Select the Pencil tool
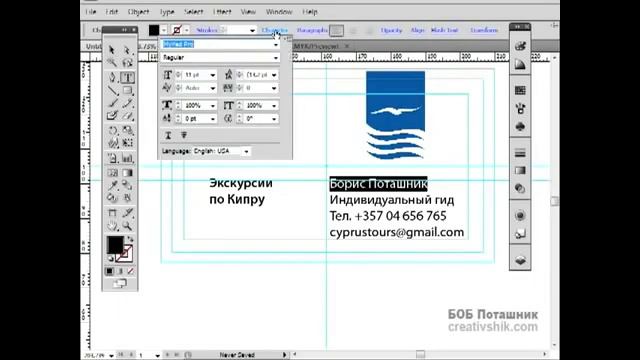Image resolution: width=640 pixels, height=360 pixels. click(127, 103)
